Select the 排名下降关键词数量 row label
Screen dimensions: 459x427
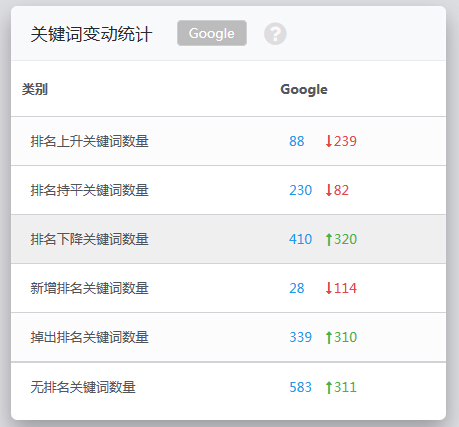tap(89, 239)
